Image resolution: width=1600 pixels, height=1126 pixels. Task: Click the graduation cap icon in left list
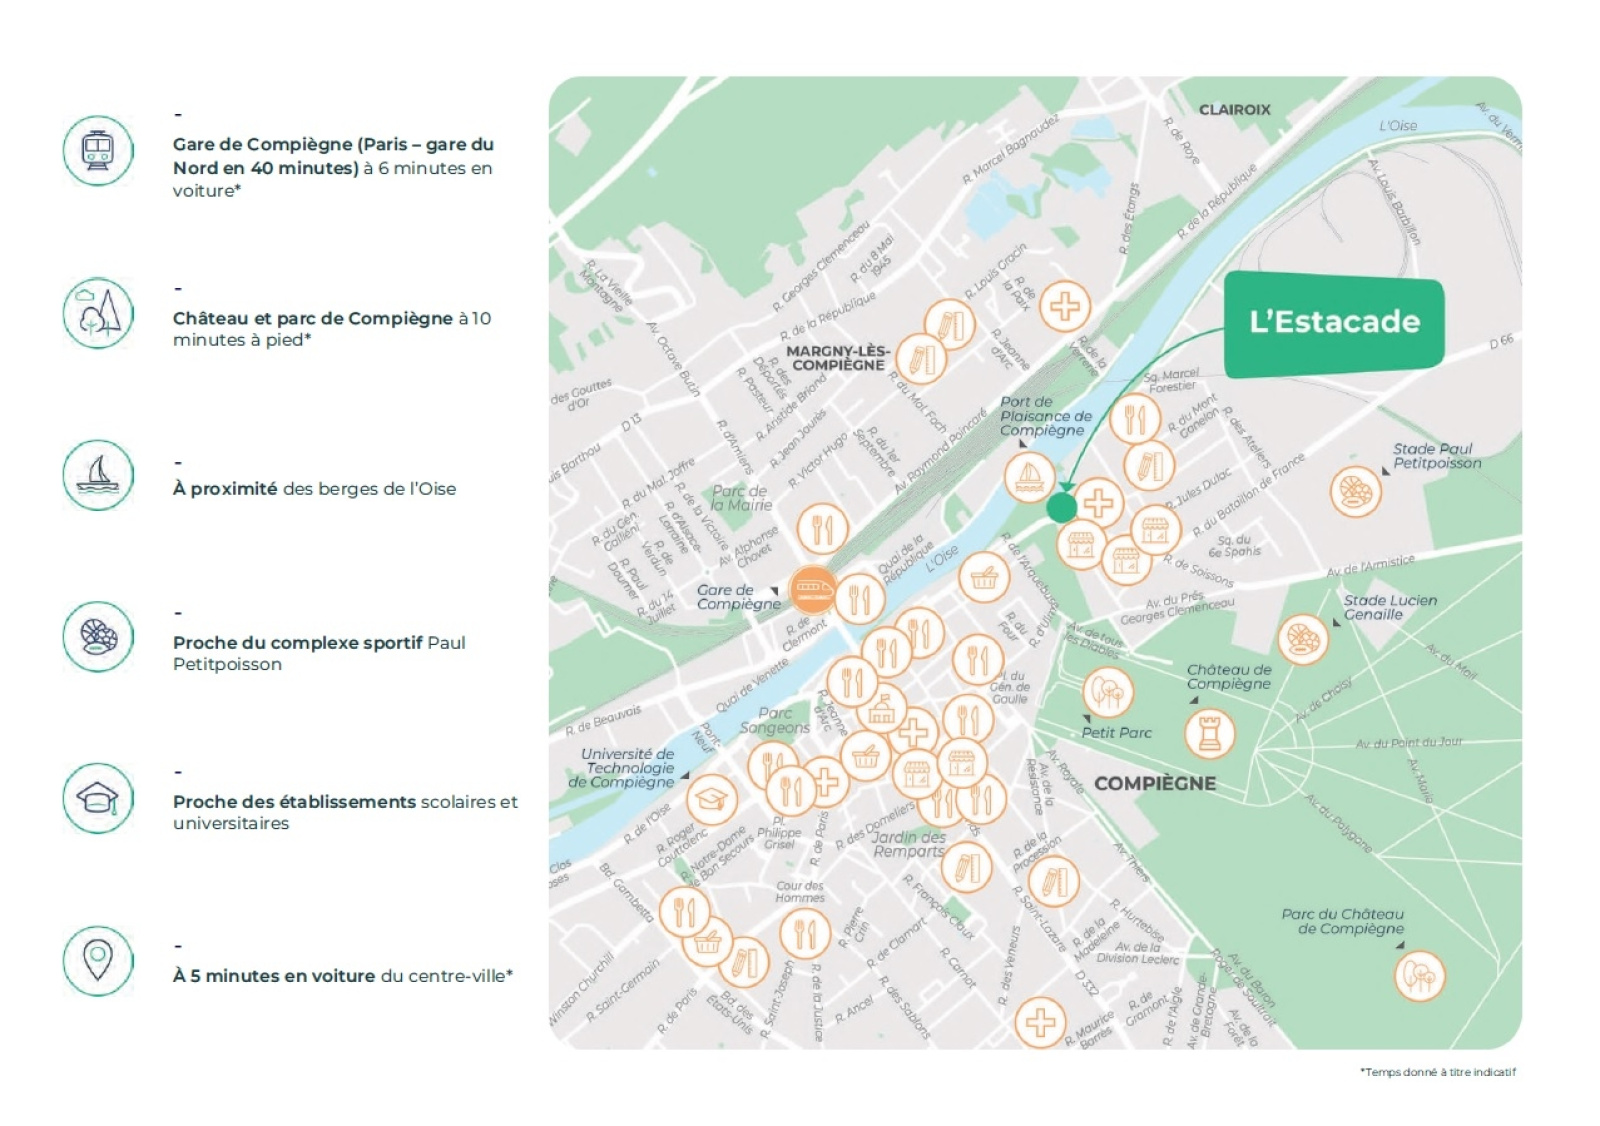click(98, 799)
